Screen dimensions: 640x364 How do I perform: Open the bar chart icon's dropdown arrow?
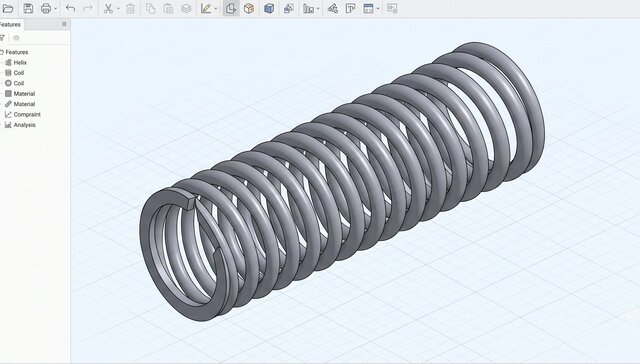pos(318,9)
